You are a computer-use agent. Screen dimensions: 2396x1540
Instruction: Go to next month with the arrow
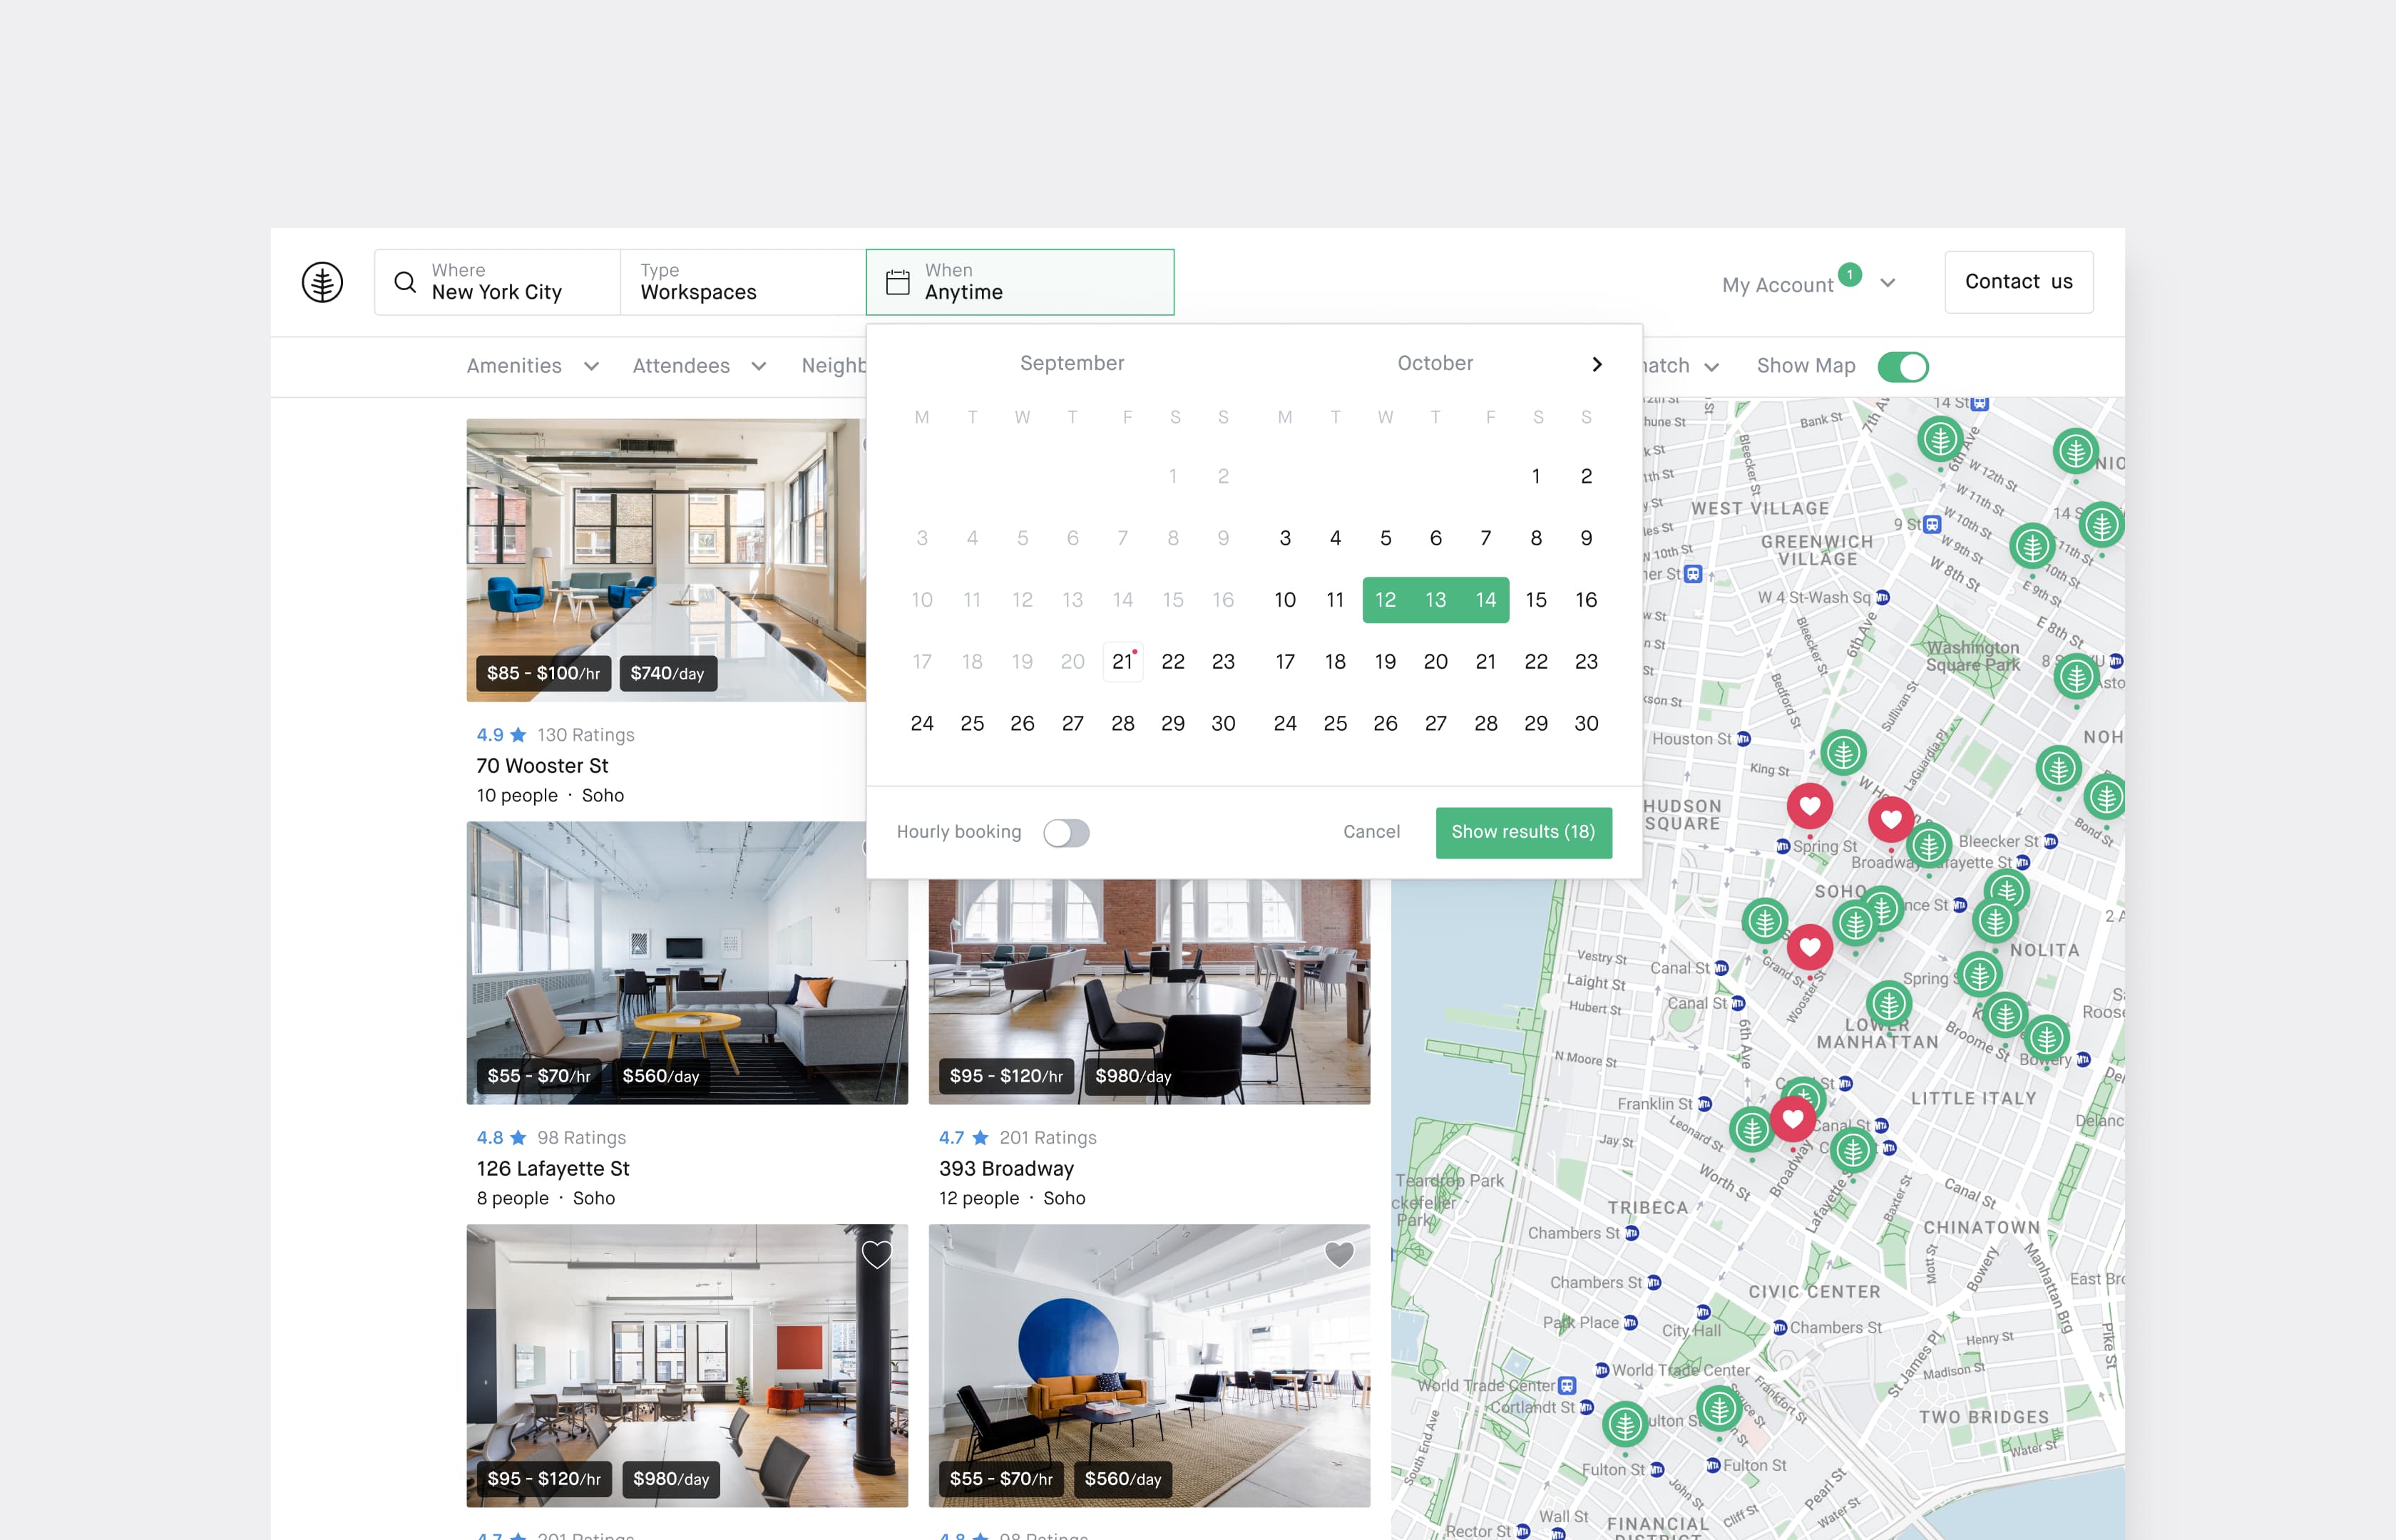[1597, 364]
